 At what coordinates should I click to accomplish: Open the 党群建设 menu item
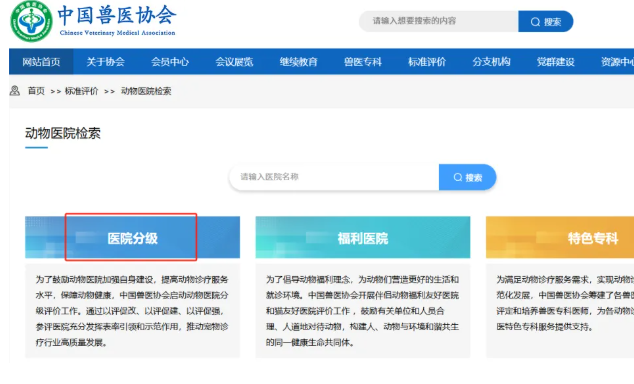pyautogui.click(x=556, y=62)
